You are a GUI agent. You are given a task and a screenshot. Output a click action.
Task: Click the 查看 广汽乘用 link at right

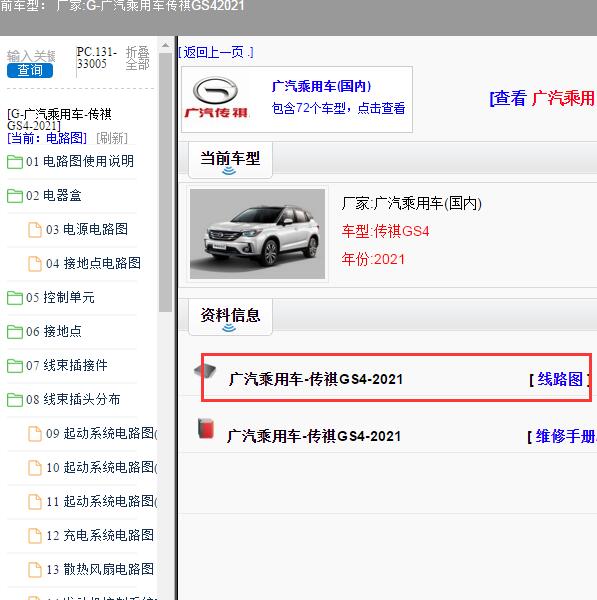click(x=543, y=98)
